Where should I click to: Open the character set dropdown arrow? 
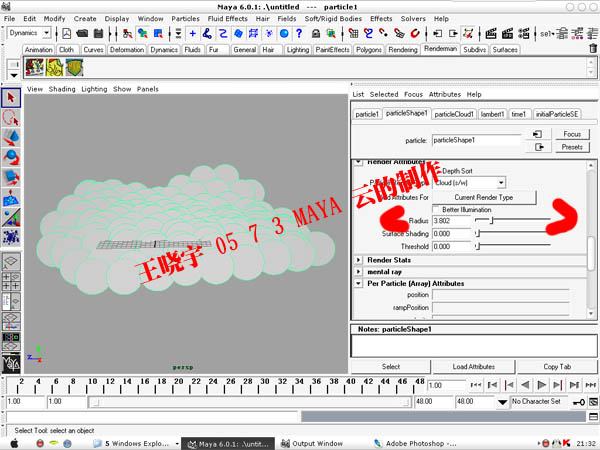502,402
